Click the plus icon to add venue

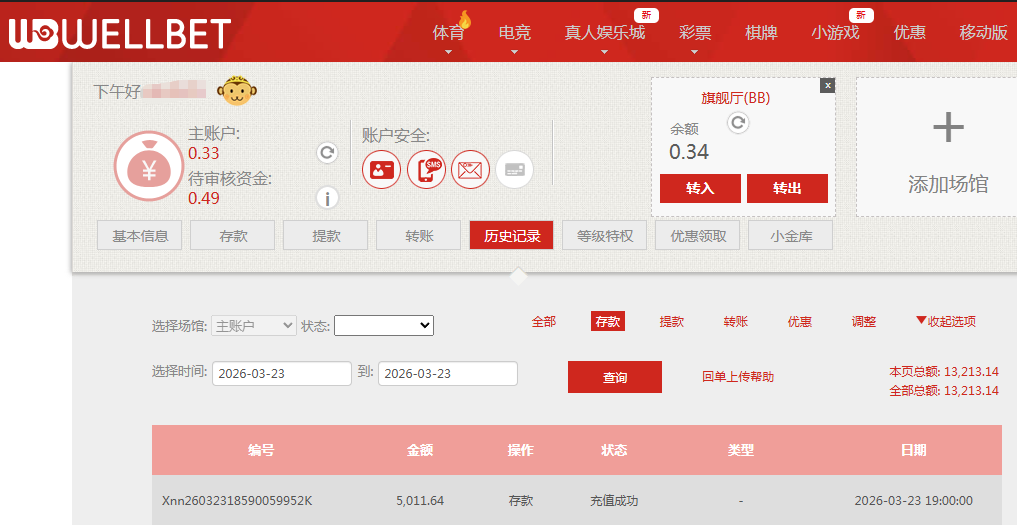[948, 127]
